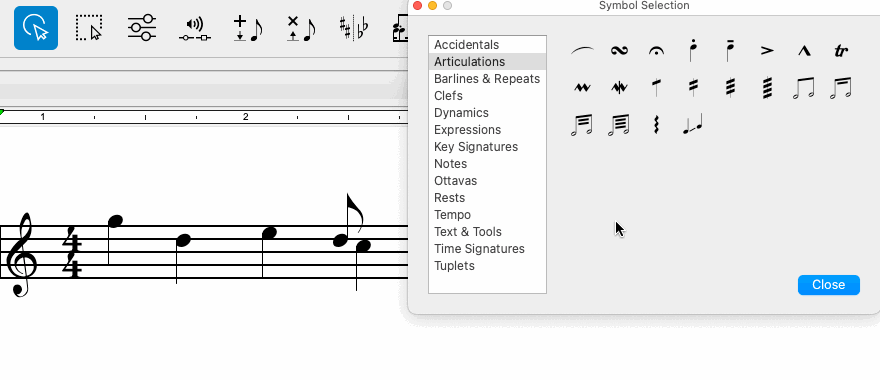Pick the double-beam two-note tremolo symbol
This screenshot has height=380, width=880.
click(x=840, y=89)
